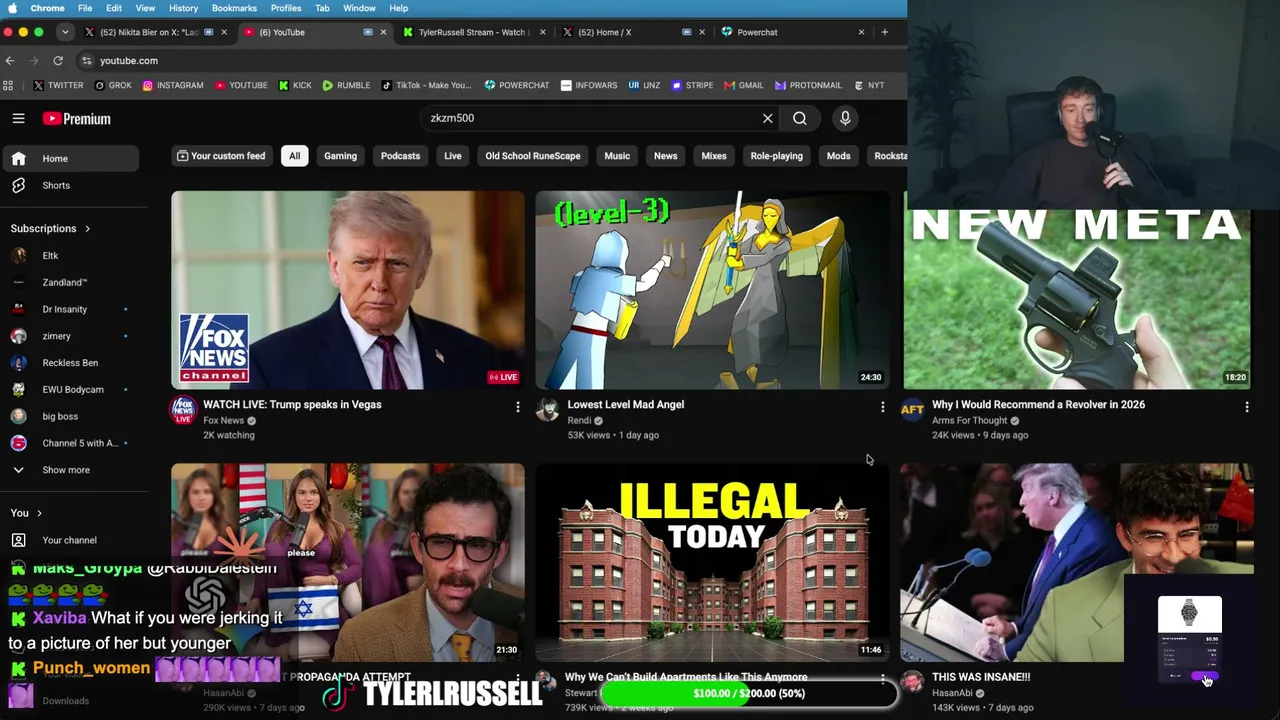Filter the feed by Music
This screenshot has height=720, width=1280.
[617, 156]
